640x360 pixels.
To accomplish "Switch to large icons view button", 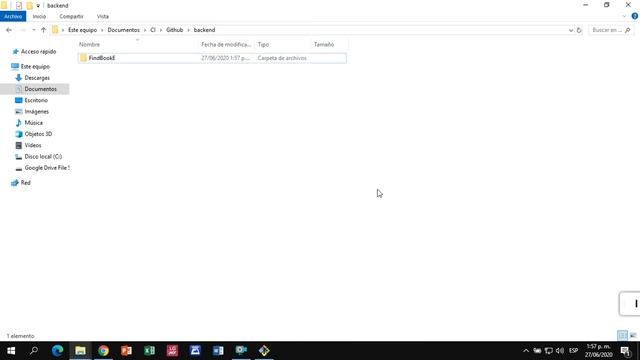I will tap(633, 336).
